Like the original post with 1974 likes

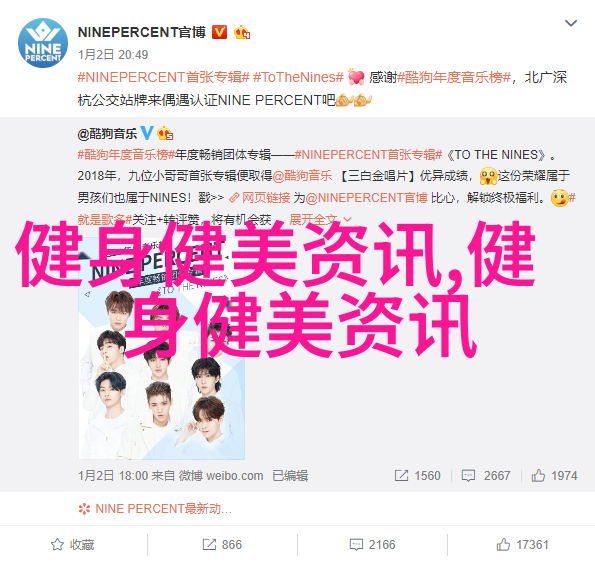pyautogui.click(x=554, y=475)
